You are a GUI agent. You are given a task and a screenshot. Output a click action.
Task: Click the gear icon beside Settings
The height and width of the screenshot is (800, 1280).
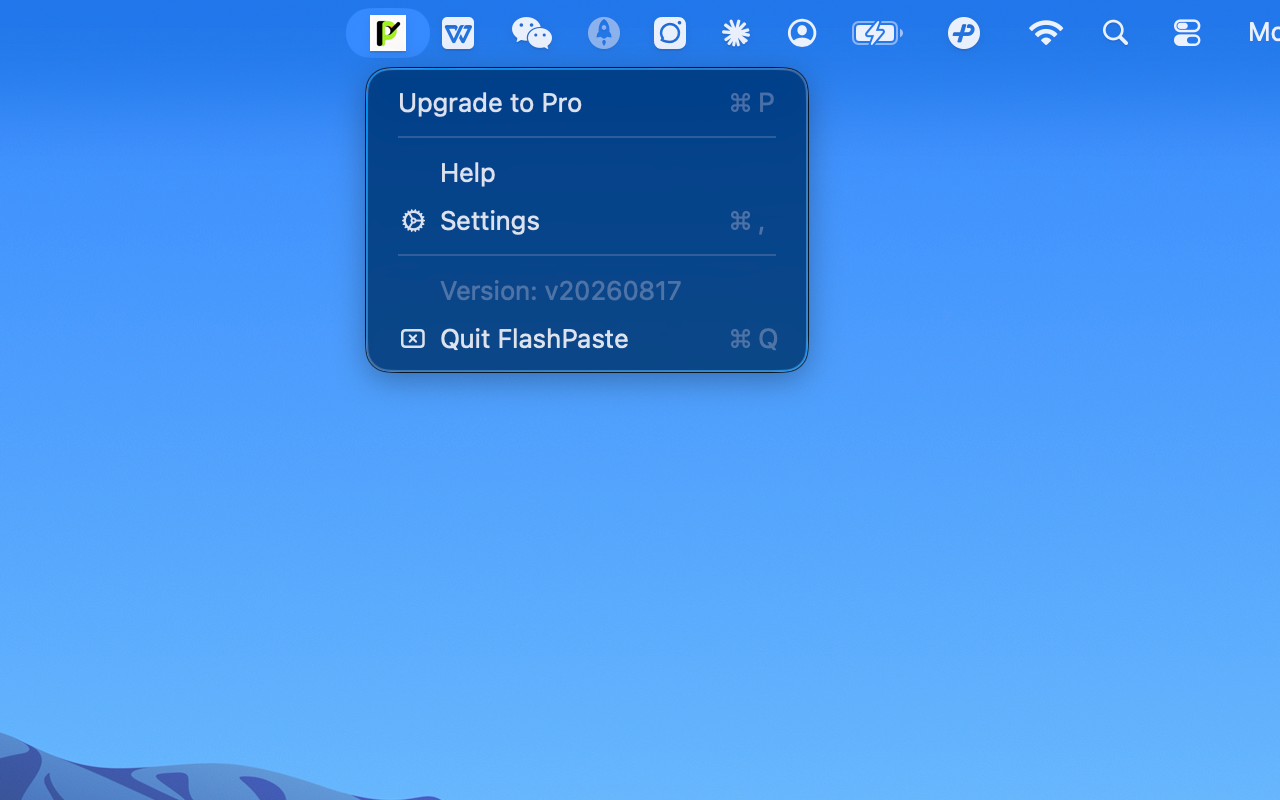coord(413,221)
